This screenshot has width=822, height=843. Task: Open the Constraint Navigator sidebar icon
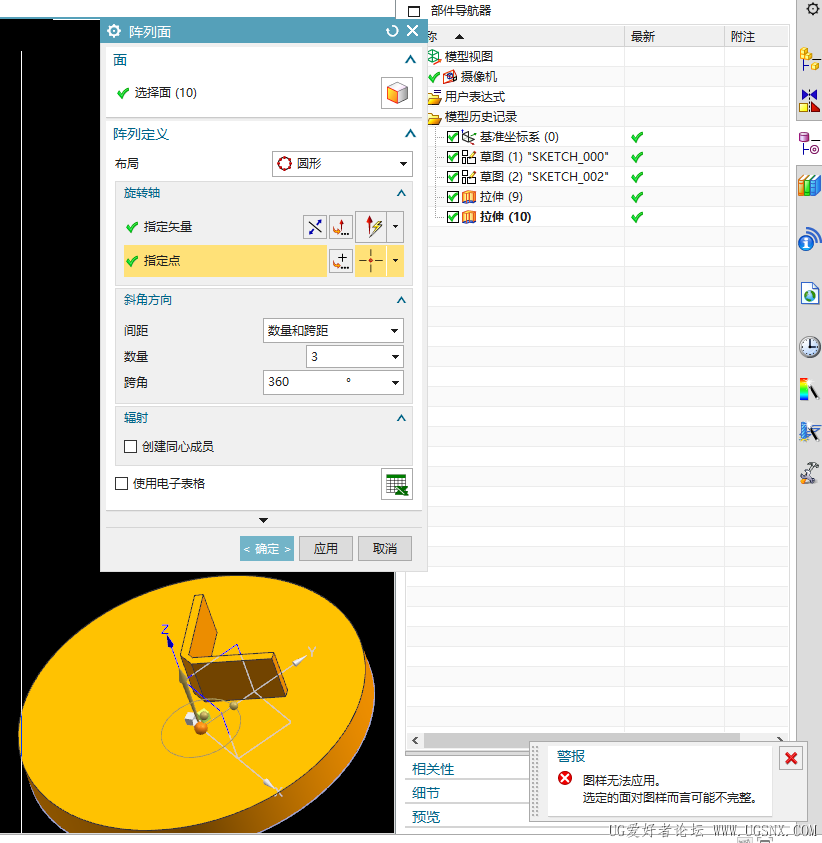point(809,101)
